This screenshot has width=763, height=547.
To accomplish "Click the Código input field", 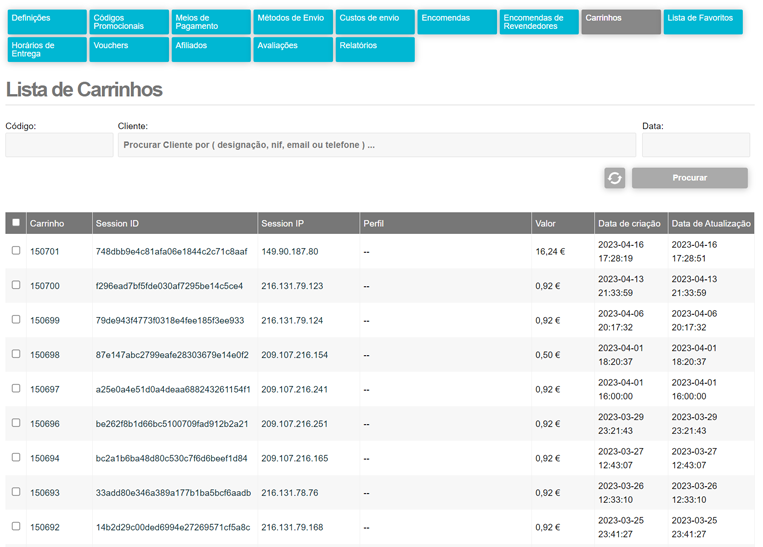I will (x=59, y=145).
